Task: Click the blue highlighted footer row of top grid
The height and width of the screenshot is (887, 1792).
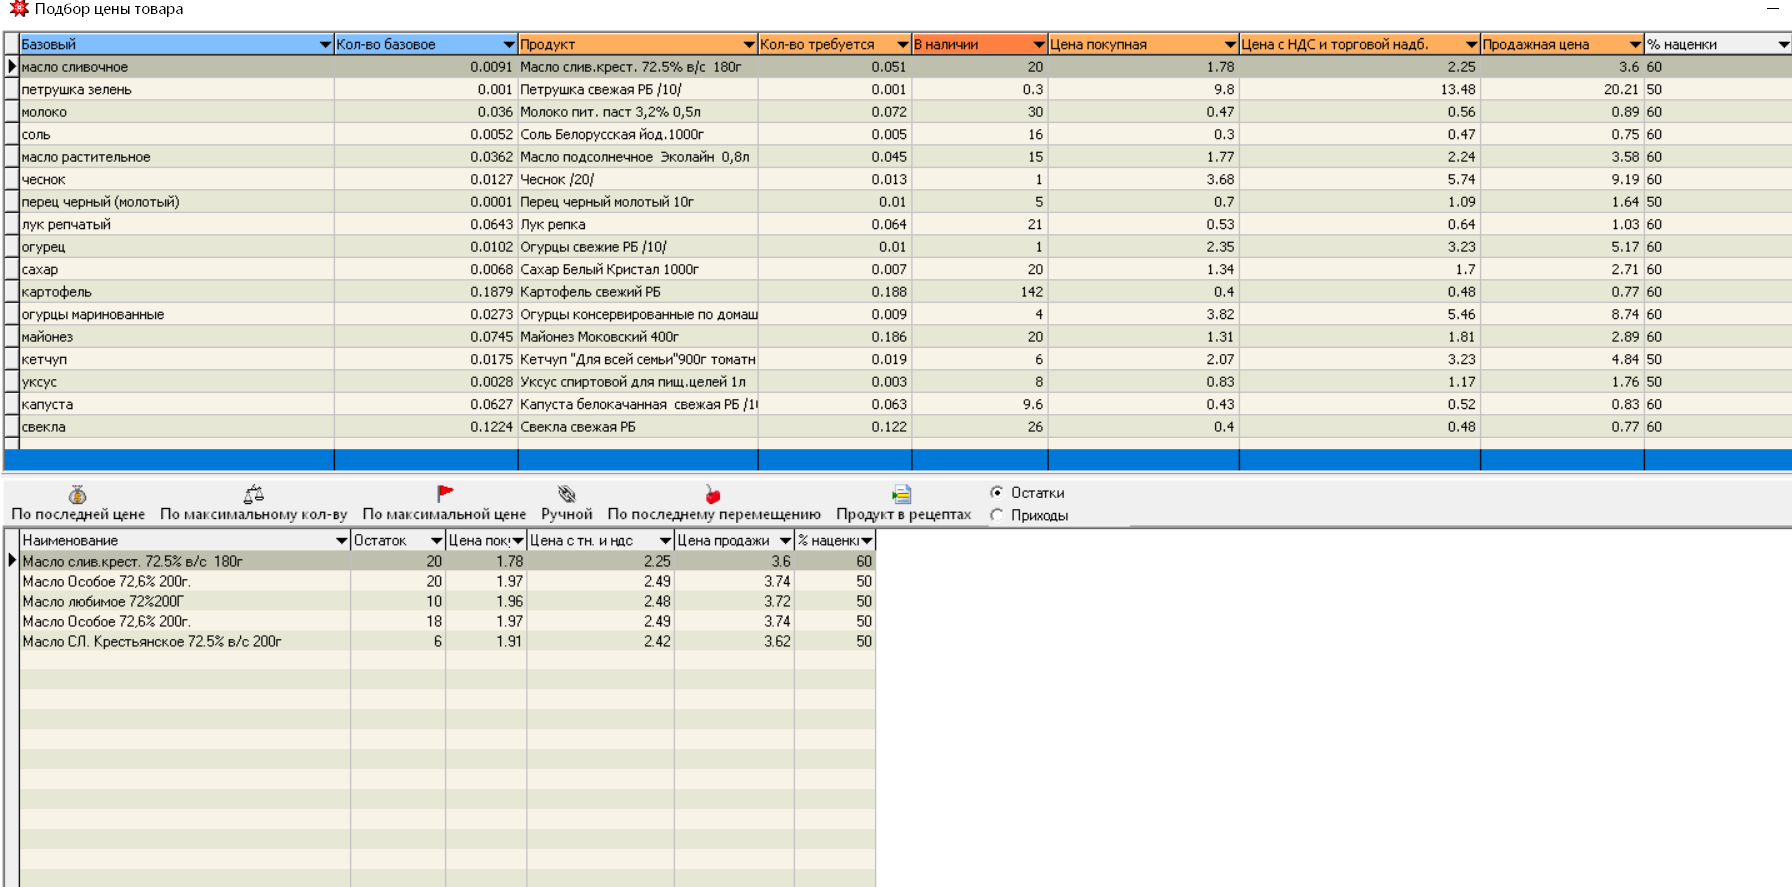Action: click(897, 460)
